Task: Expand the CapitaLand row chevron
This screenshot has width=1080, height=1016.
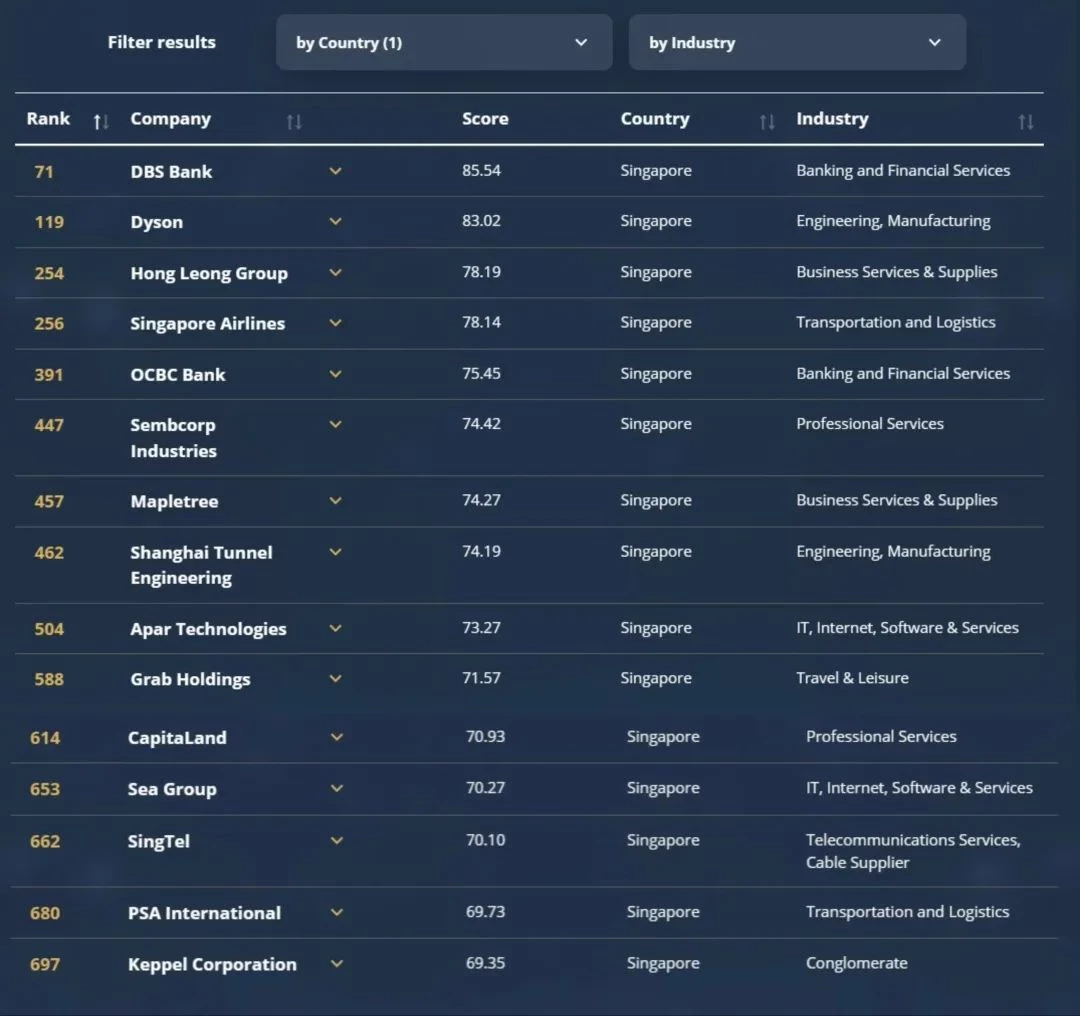Action: tap(337, 737)
